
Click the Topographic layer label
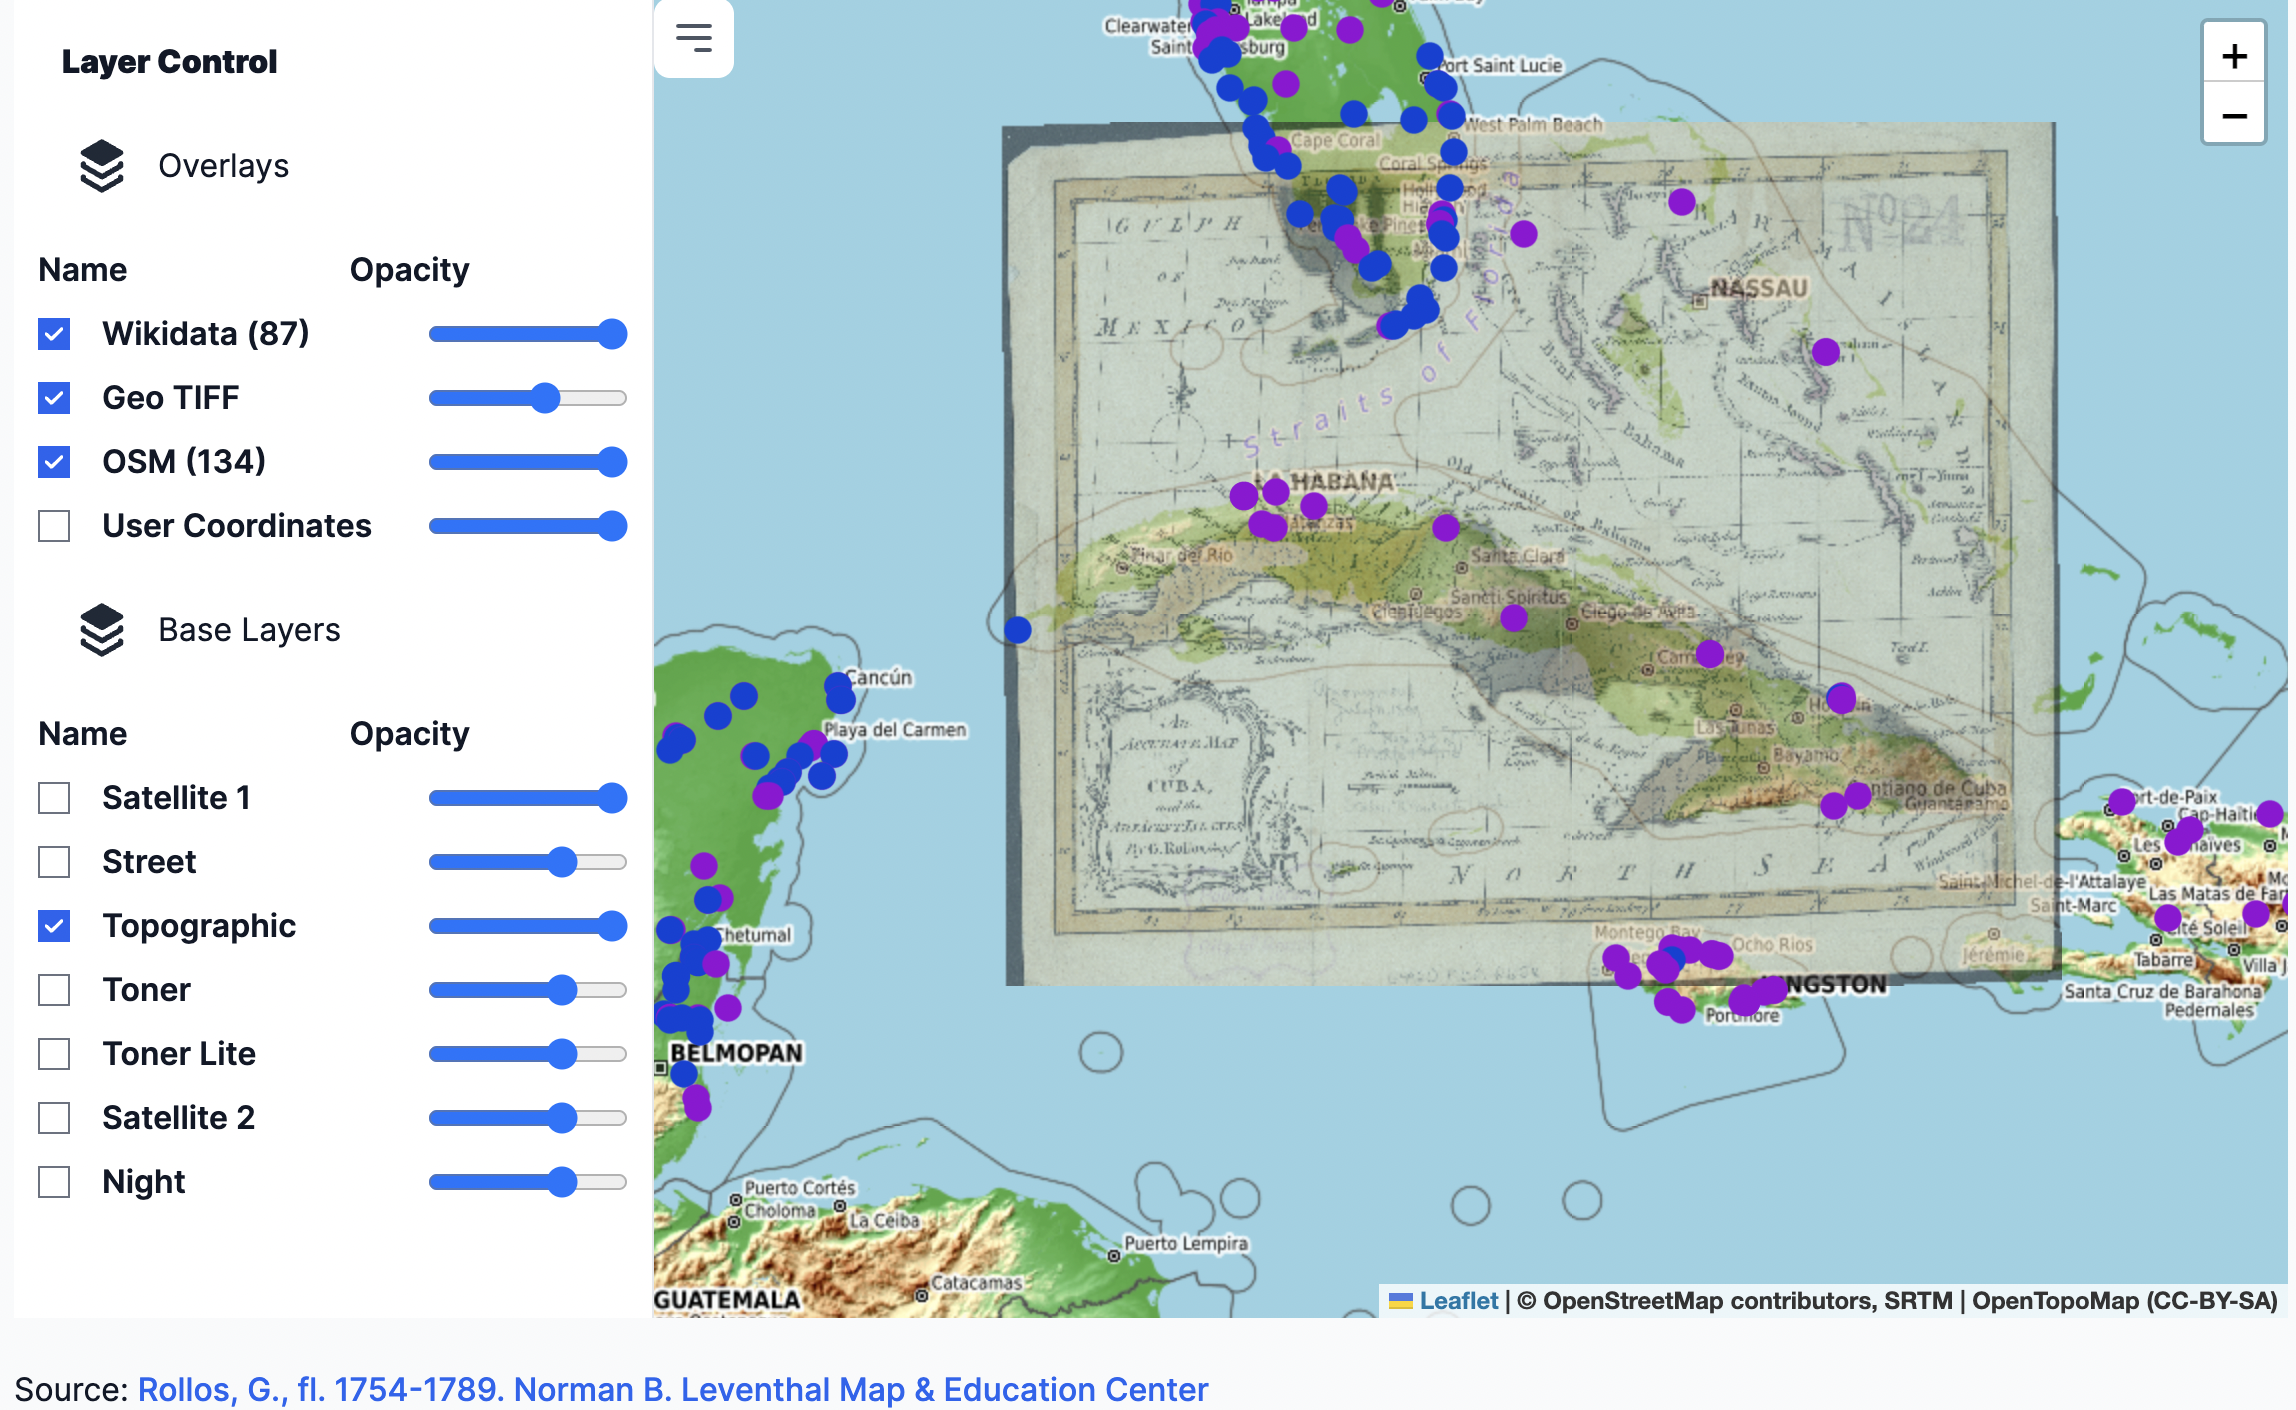[199, 926]
